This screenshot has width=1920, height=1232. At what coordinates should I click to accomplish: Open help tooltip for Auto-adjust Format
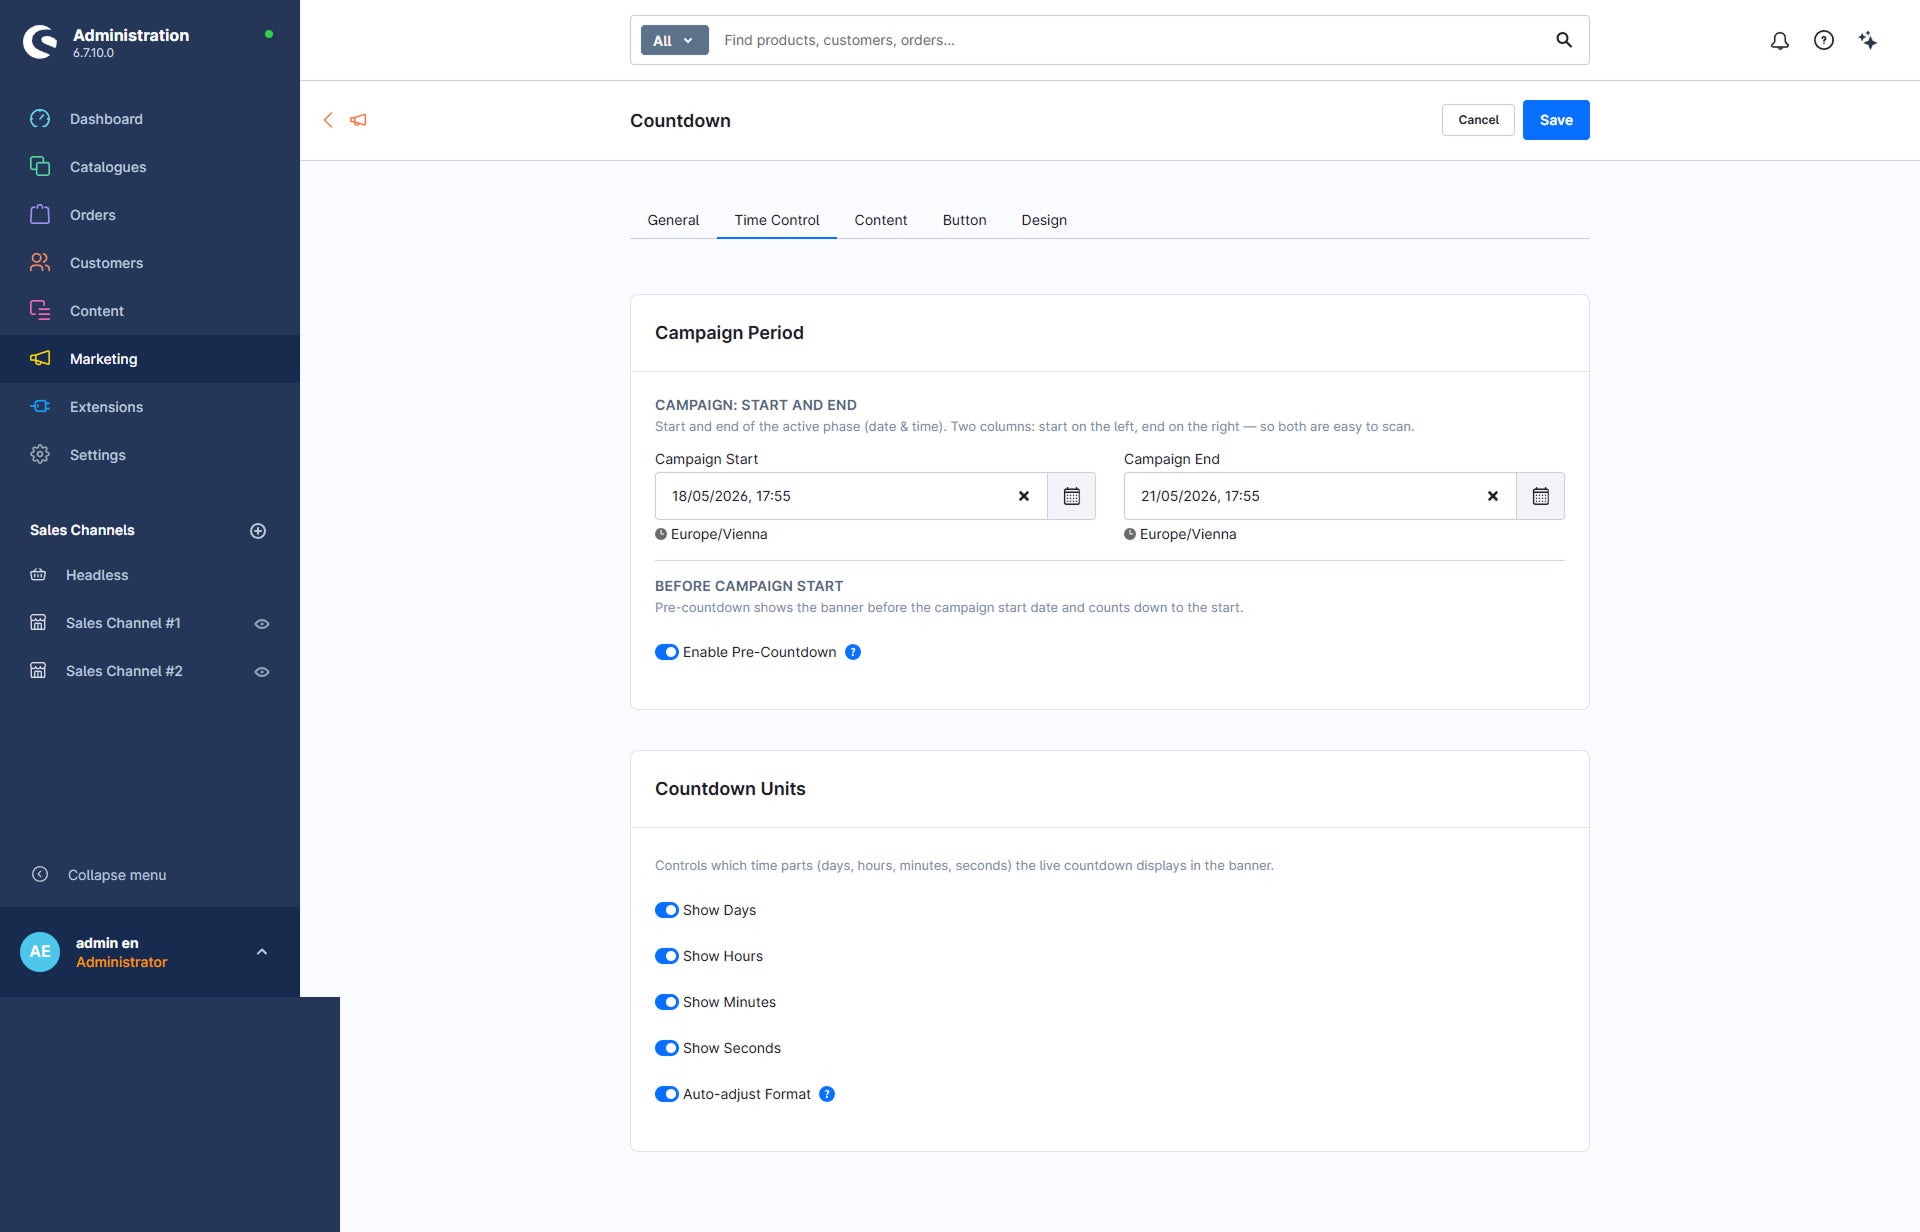[x=827, y=1094]
